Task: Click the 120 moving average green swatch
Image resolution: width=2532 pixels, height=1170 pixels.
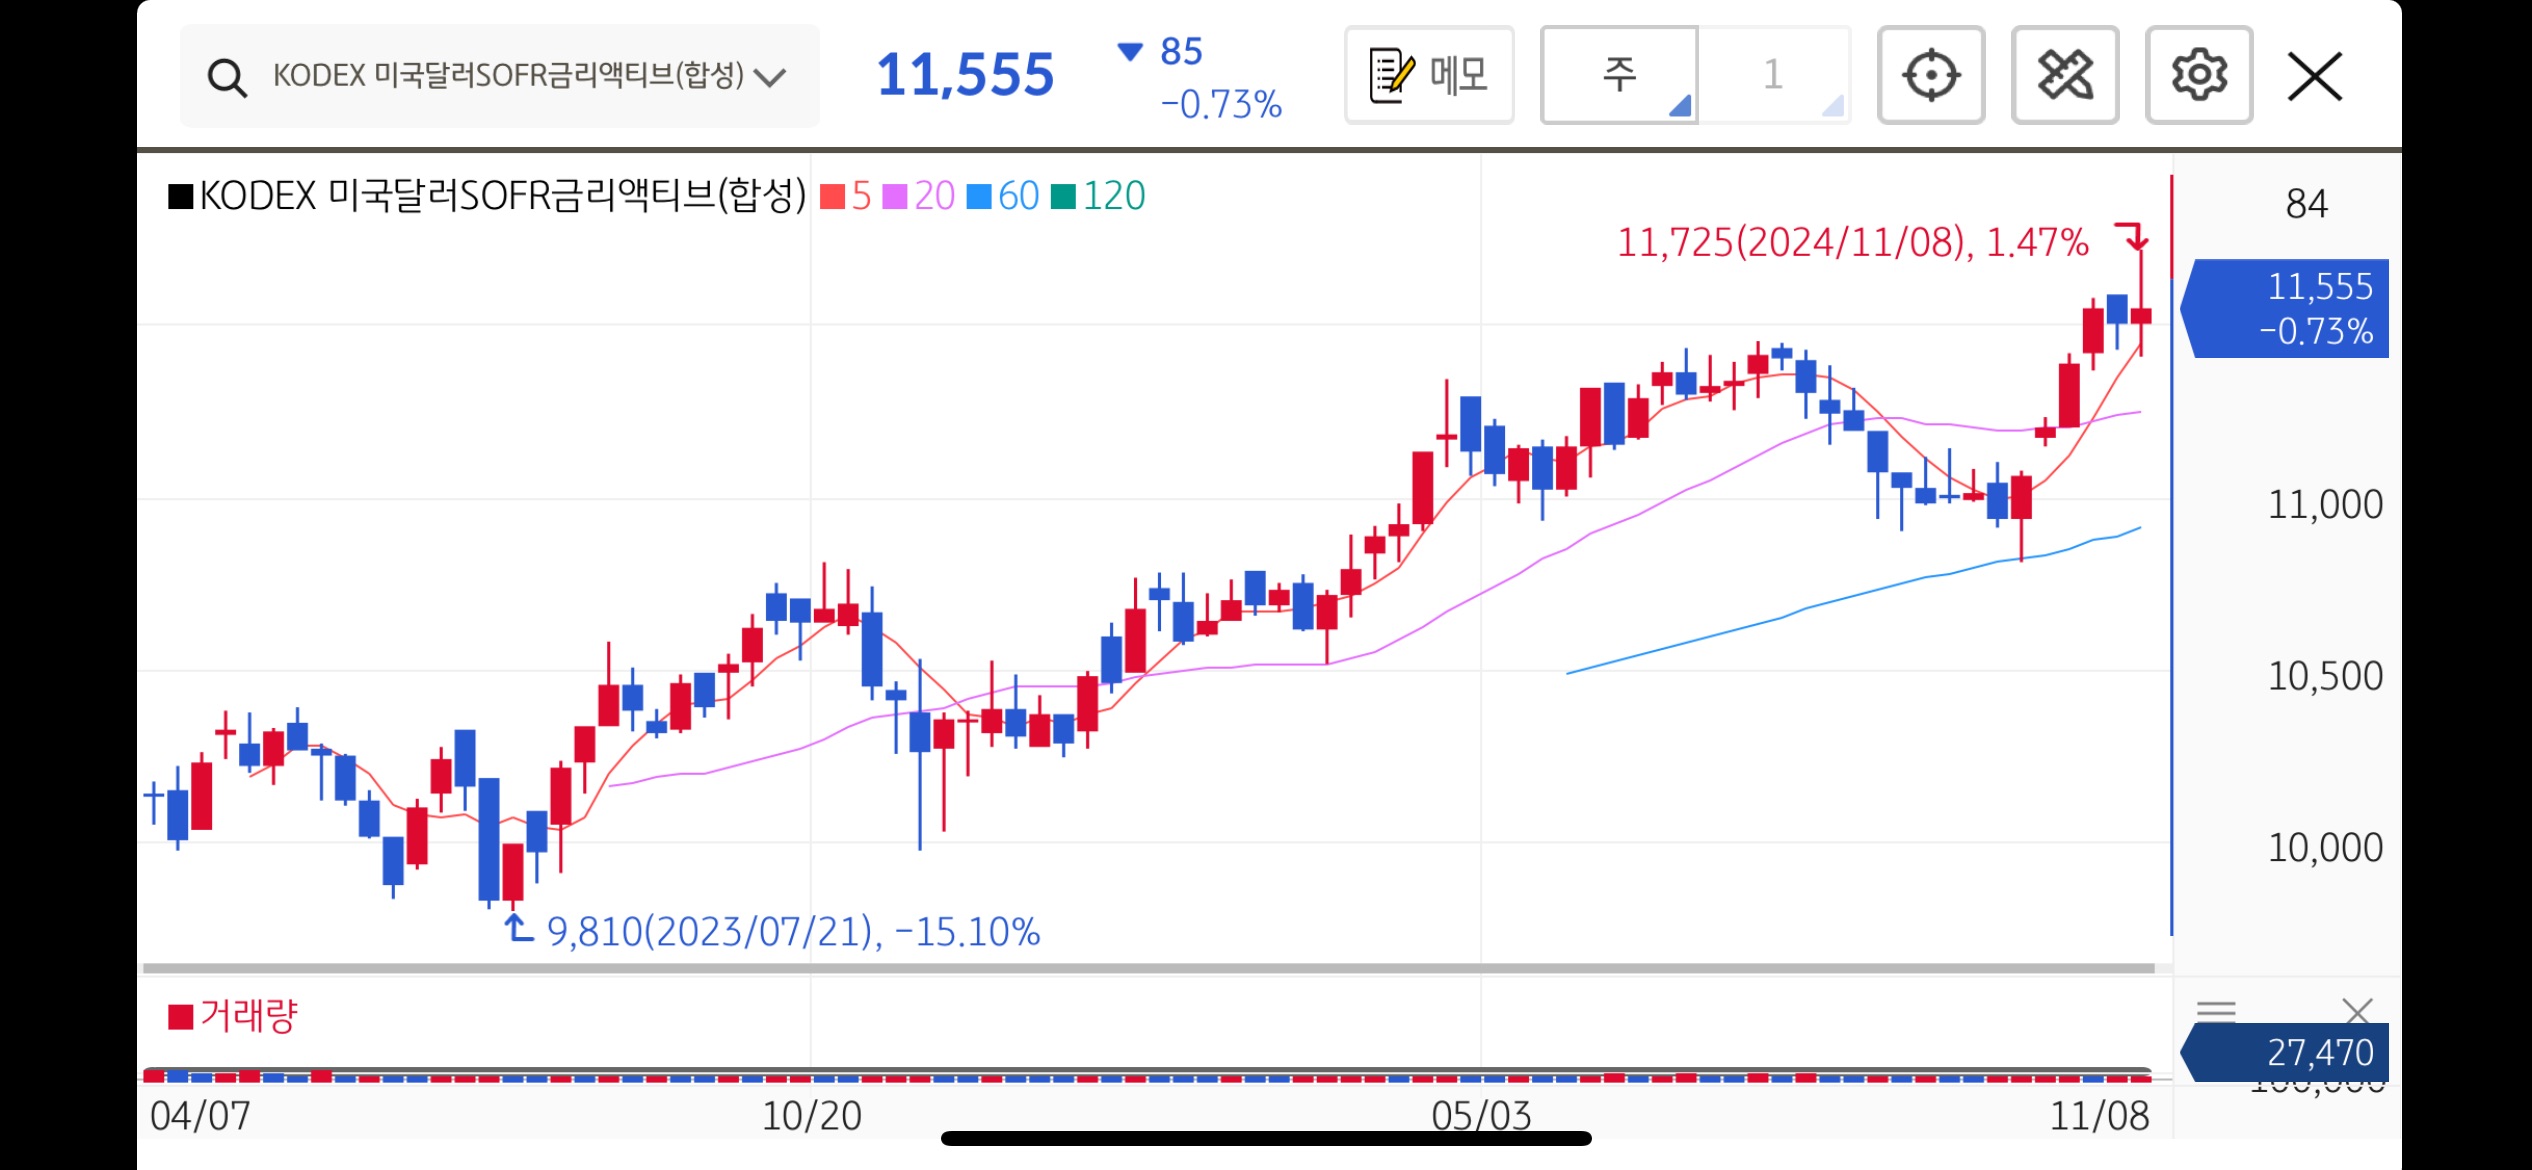Action: point(1064,196)
